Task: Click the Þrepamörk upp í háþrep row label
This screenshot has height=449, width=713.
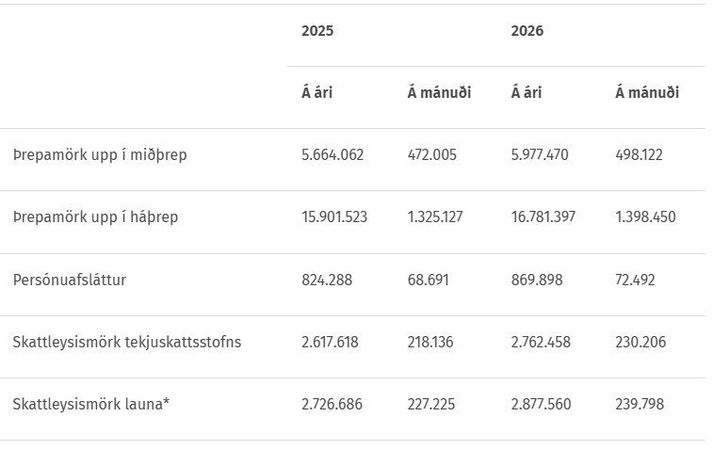Action: pyautogui.click(x=96, y=217)
